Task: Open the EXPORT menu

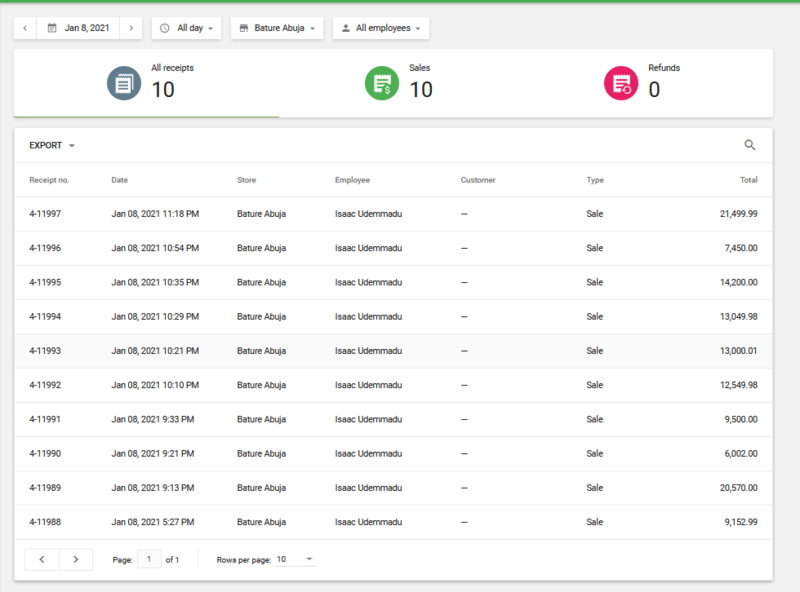Action: [52, 145]
